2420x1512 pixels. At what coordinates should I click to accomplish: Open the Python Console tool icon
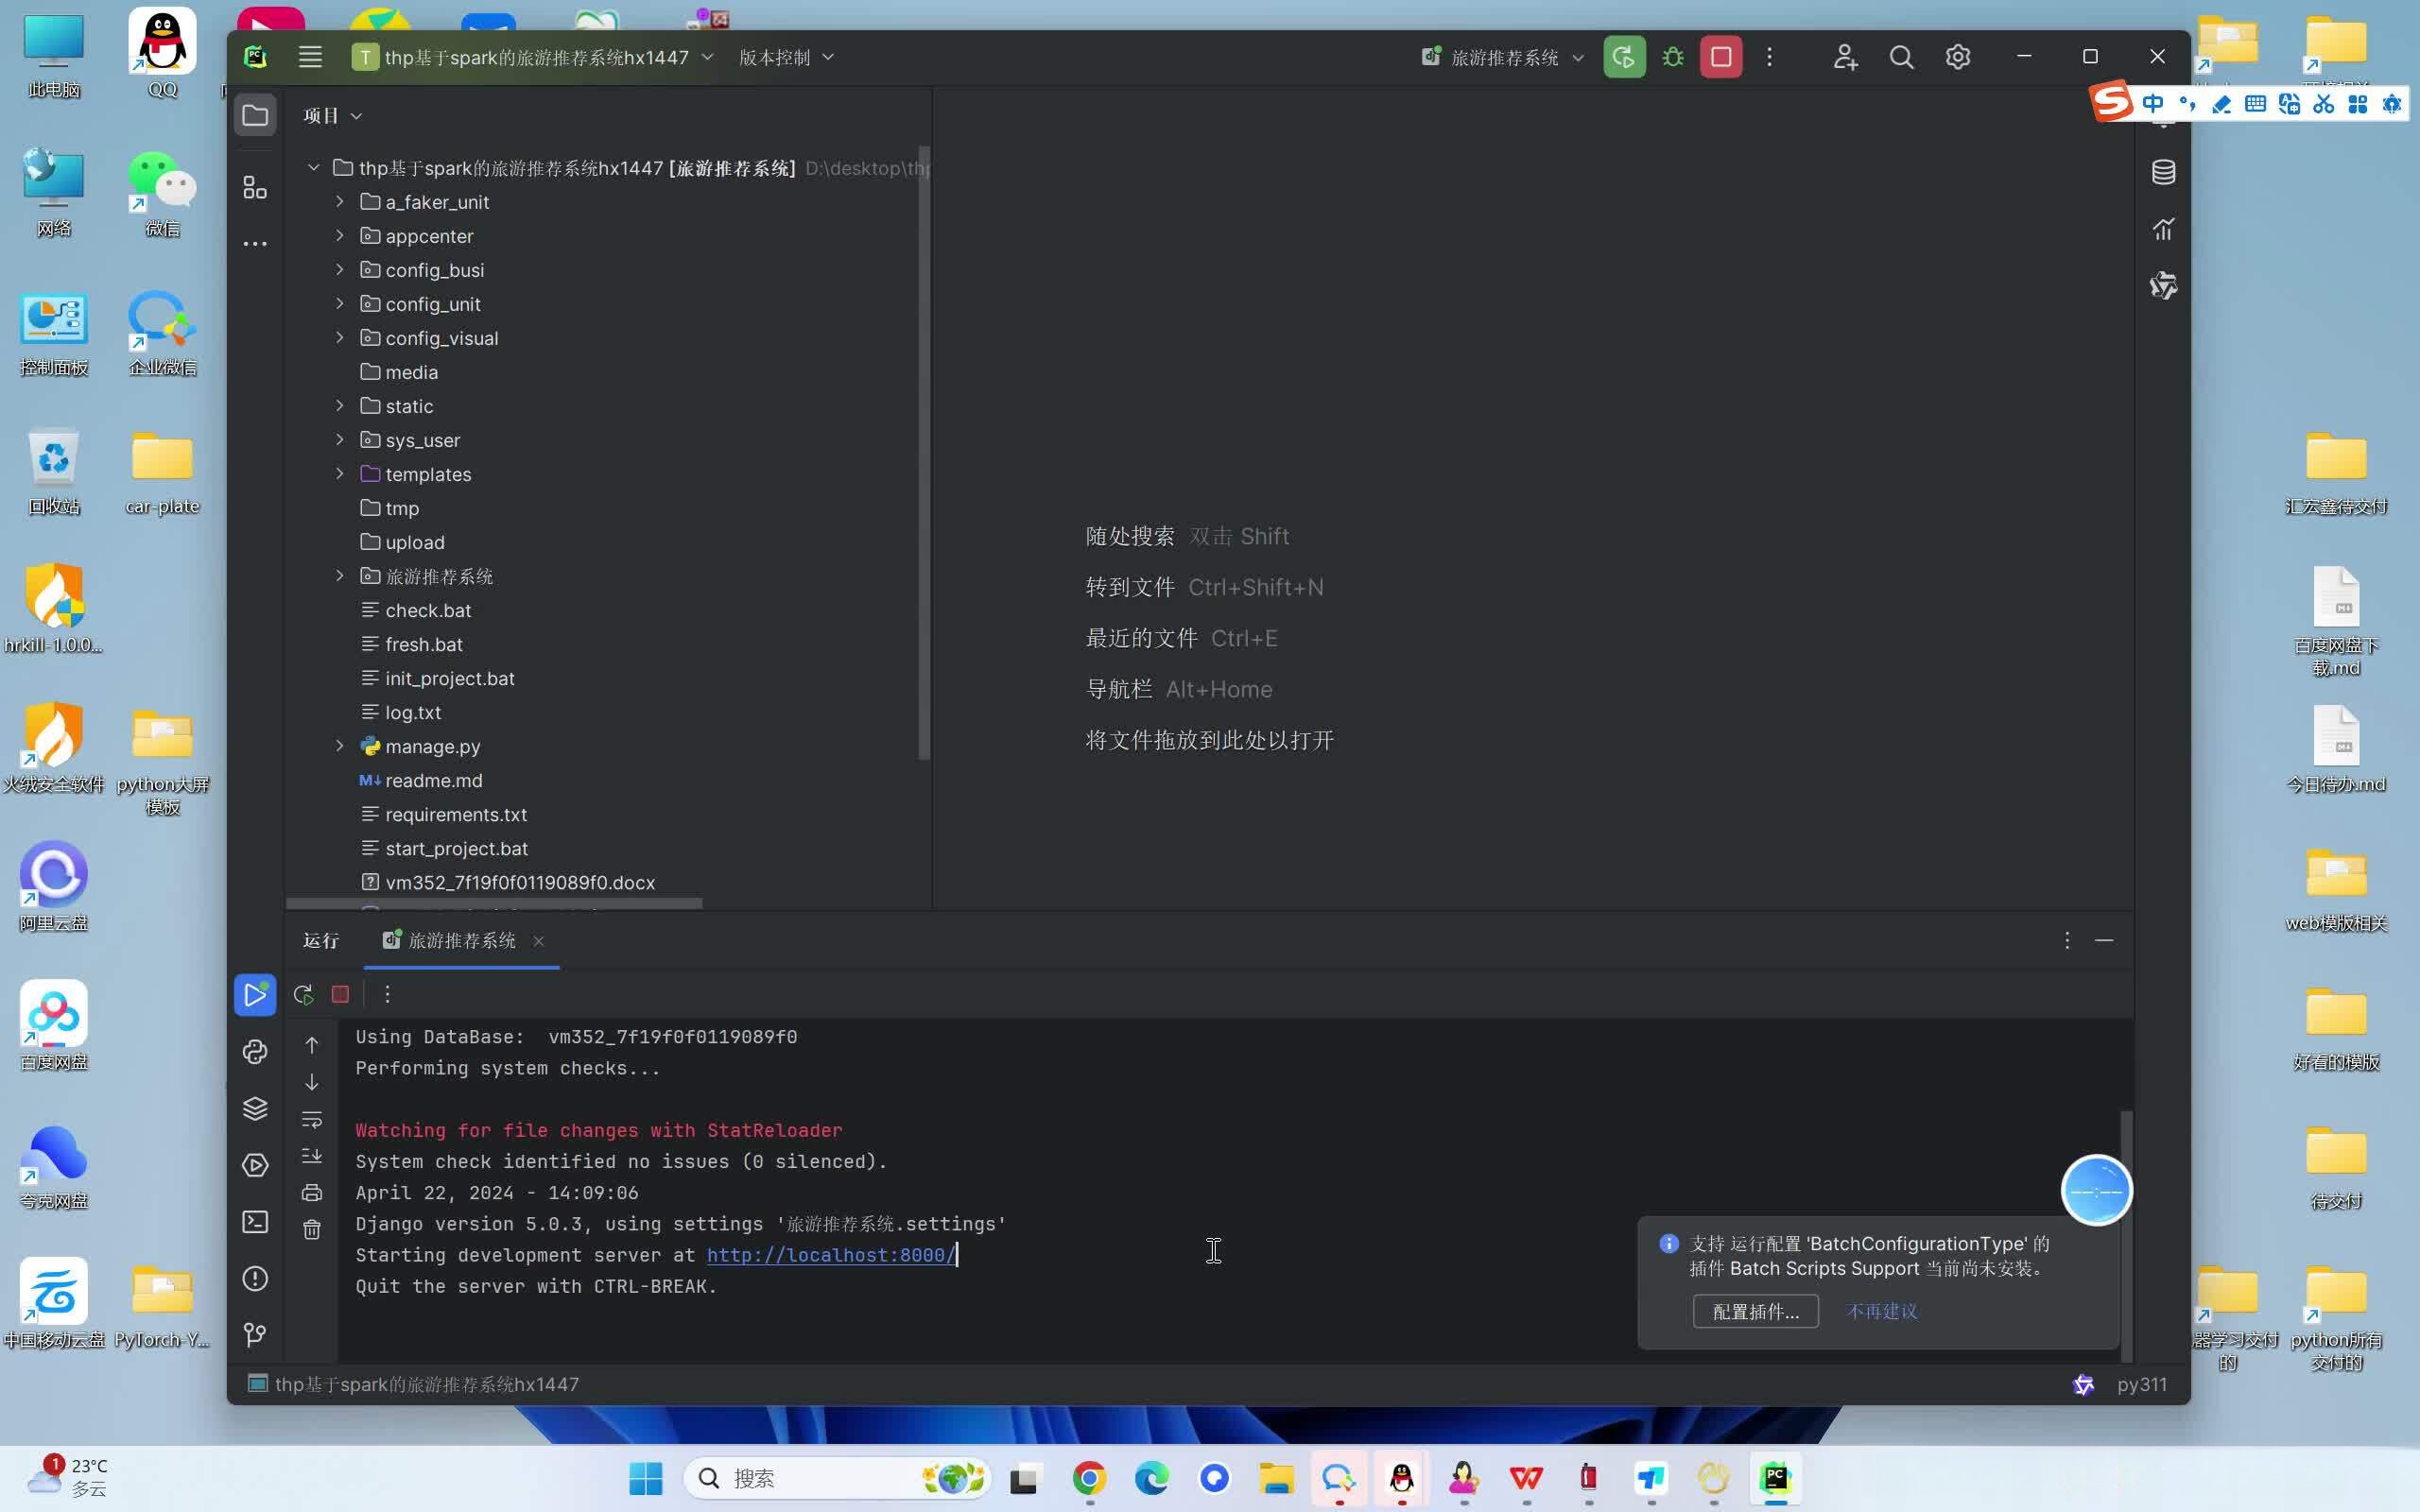point(255,1051)
